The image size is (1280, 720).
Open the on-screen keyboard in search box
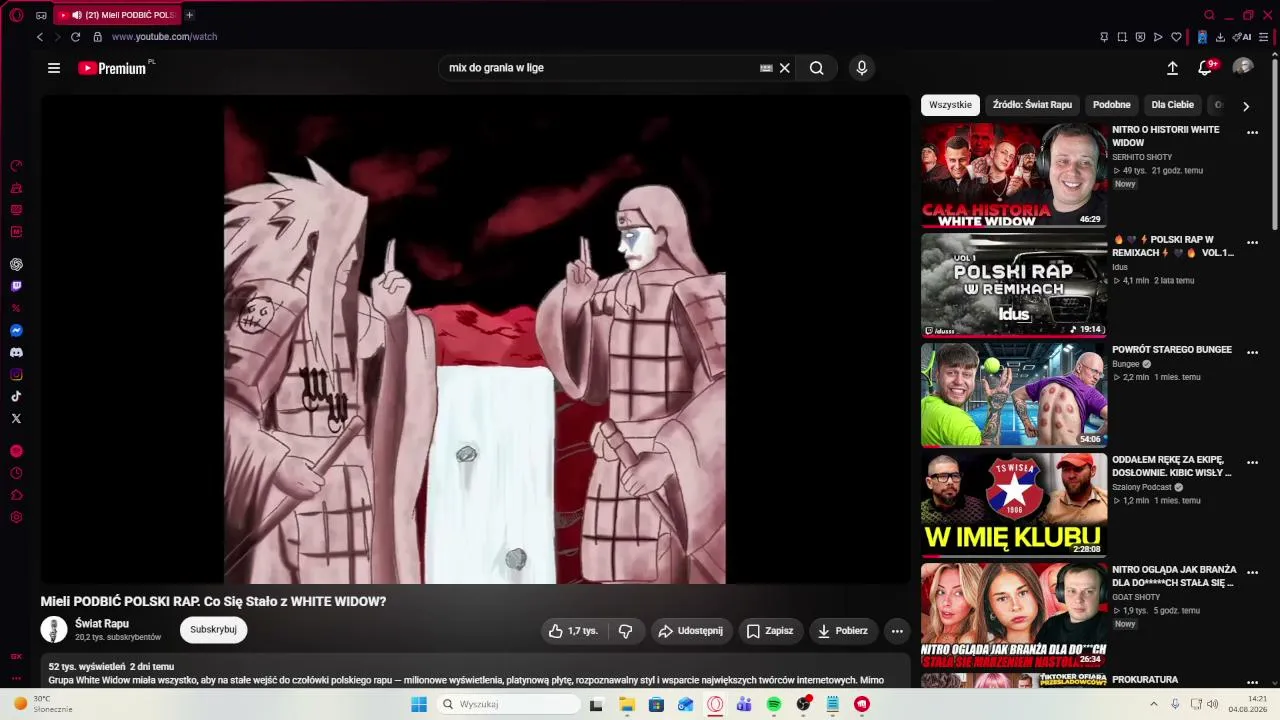click(x=766, y=68)
